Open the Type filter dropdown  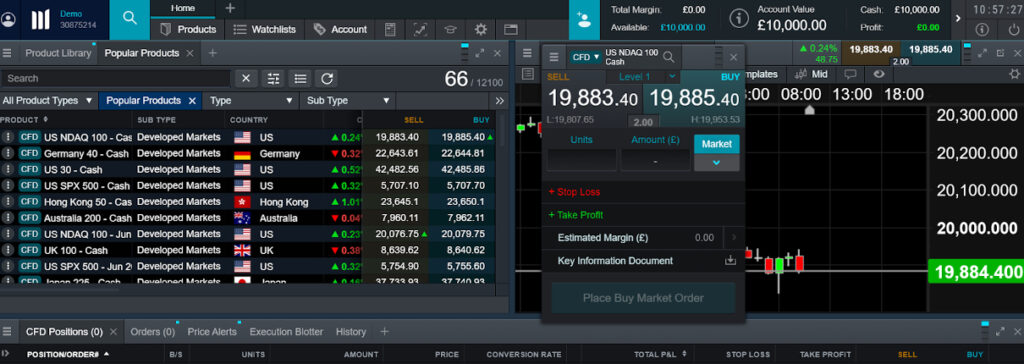(251, 101)
